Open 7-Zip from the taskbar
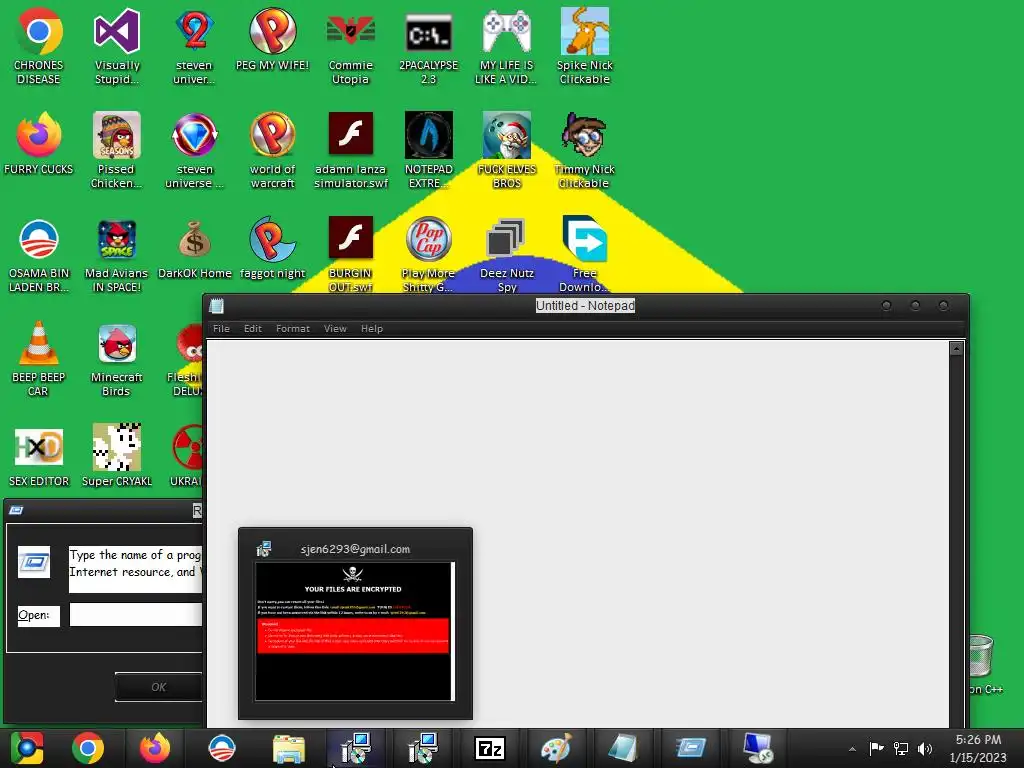This screenshot has height=768, width=1024. pos(490,748)
